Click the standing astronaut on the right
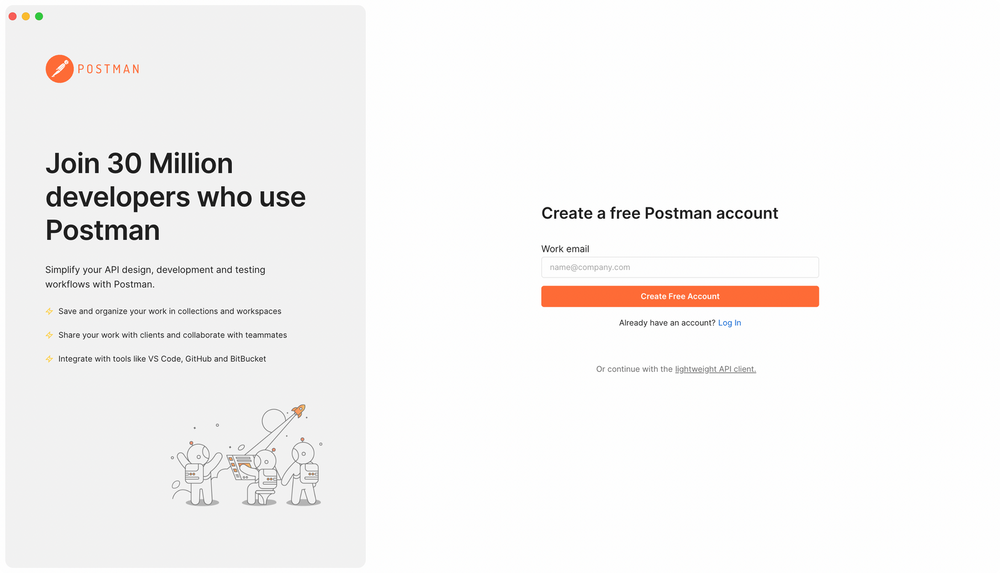Viewport: 1000px width, 573px height. pos(303,472)
